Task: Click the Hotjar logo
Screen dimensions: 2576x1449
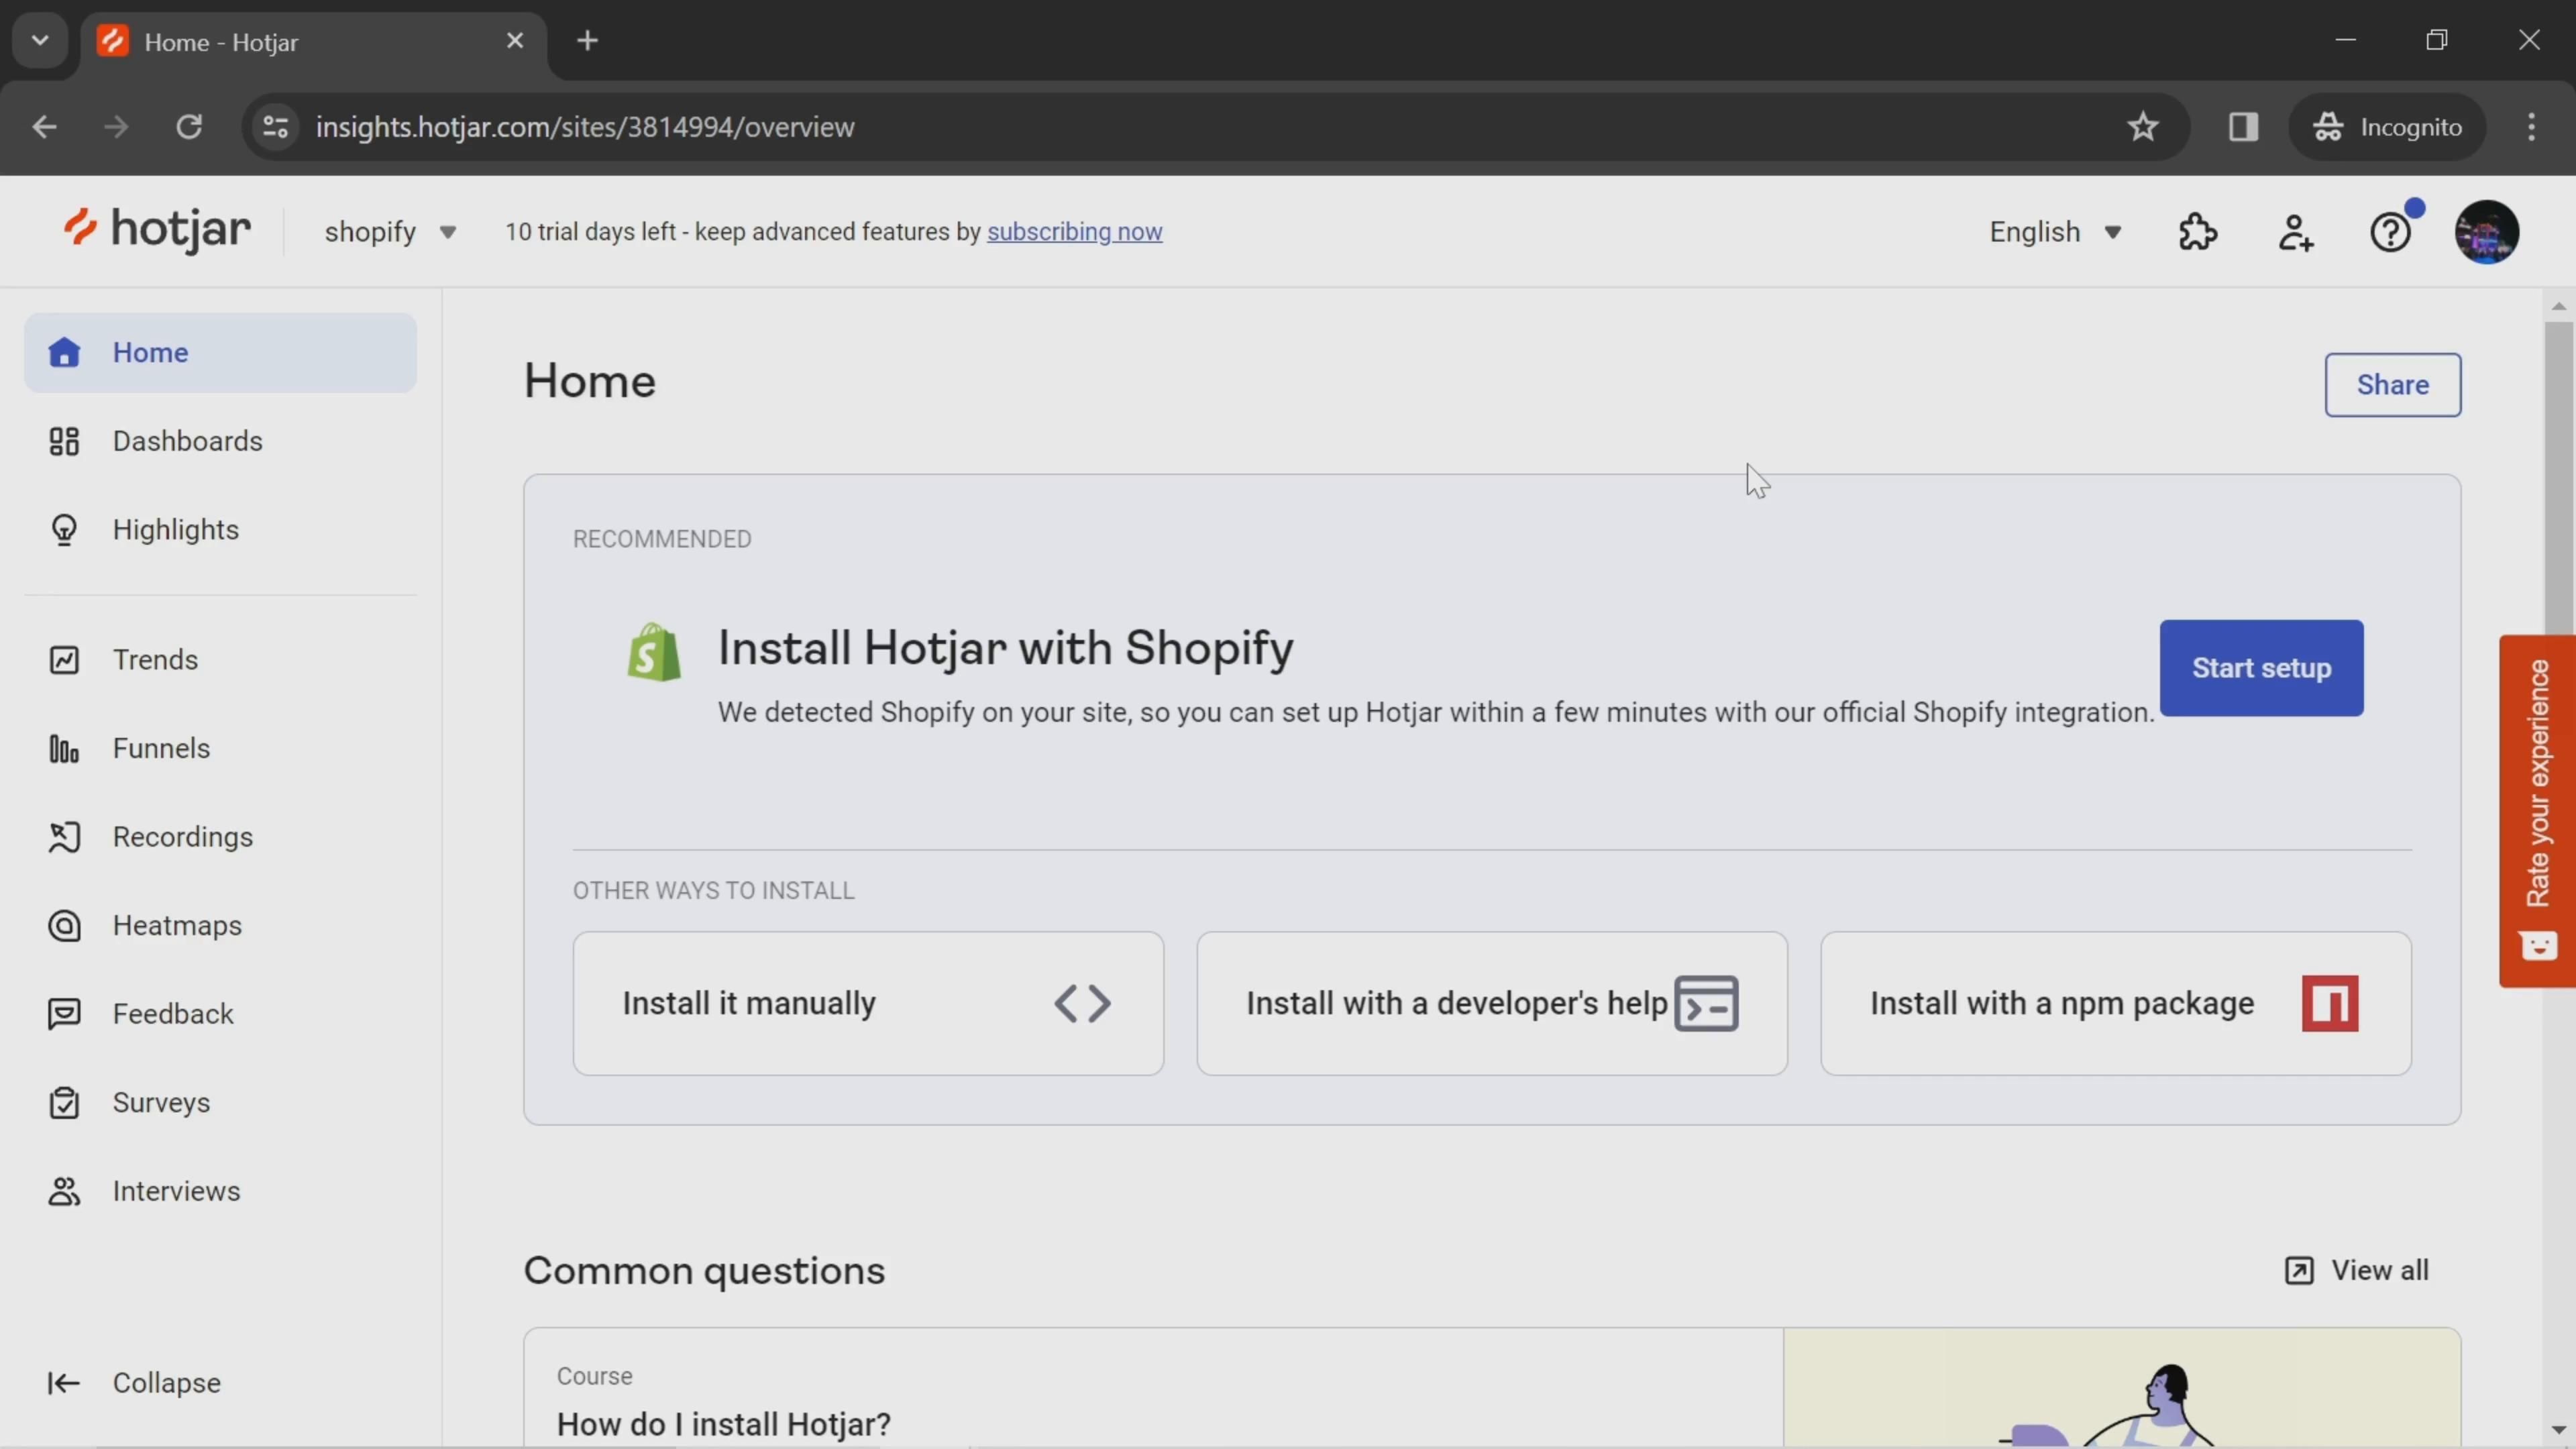Action: [157, 230]
